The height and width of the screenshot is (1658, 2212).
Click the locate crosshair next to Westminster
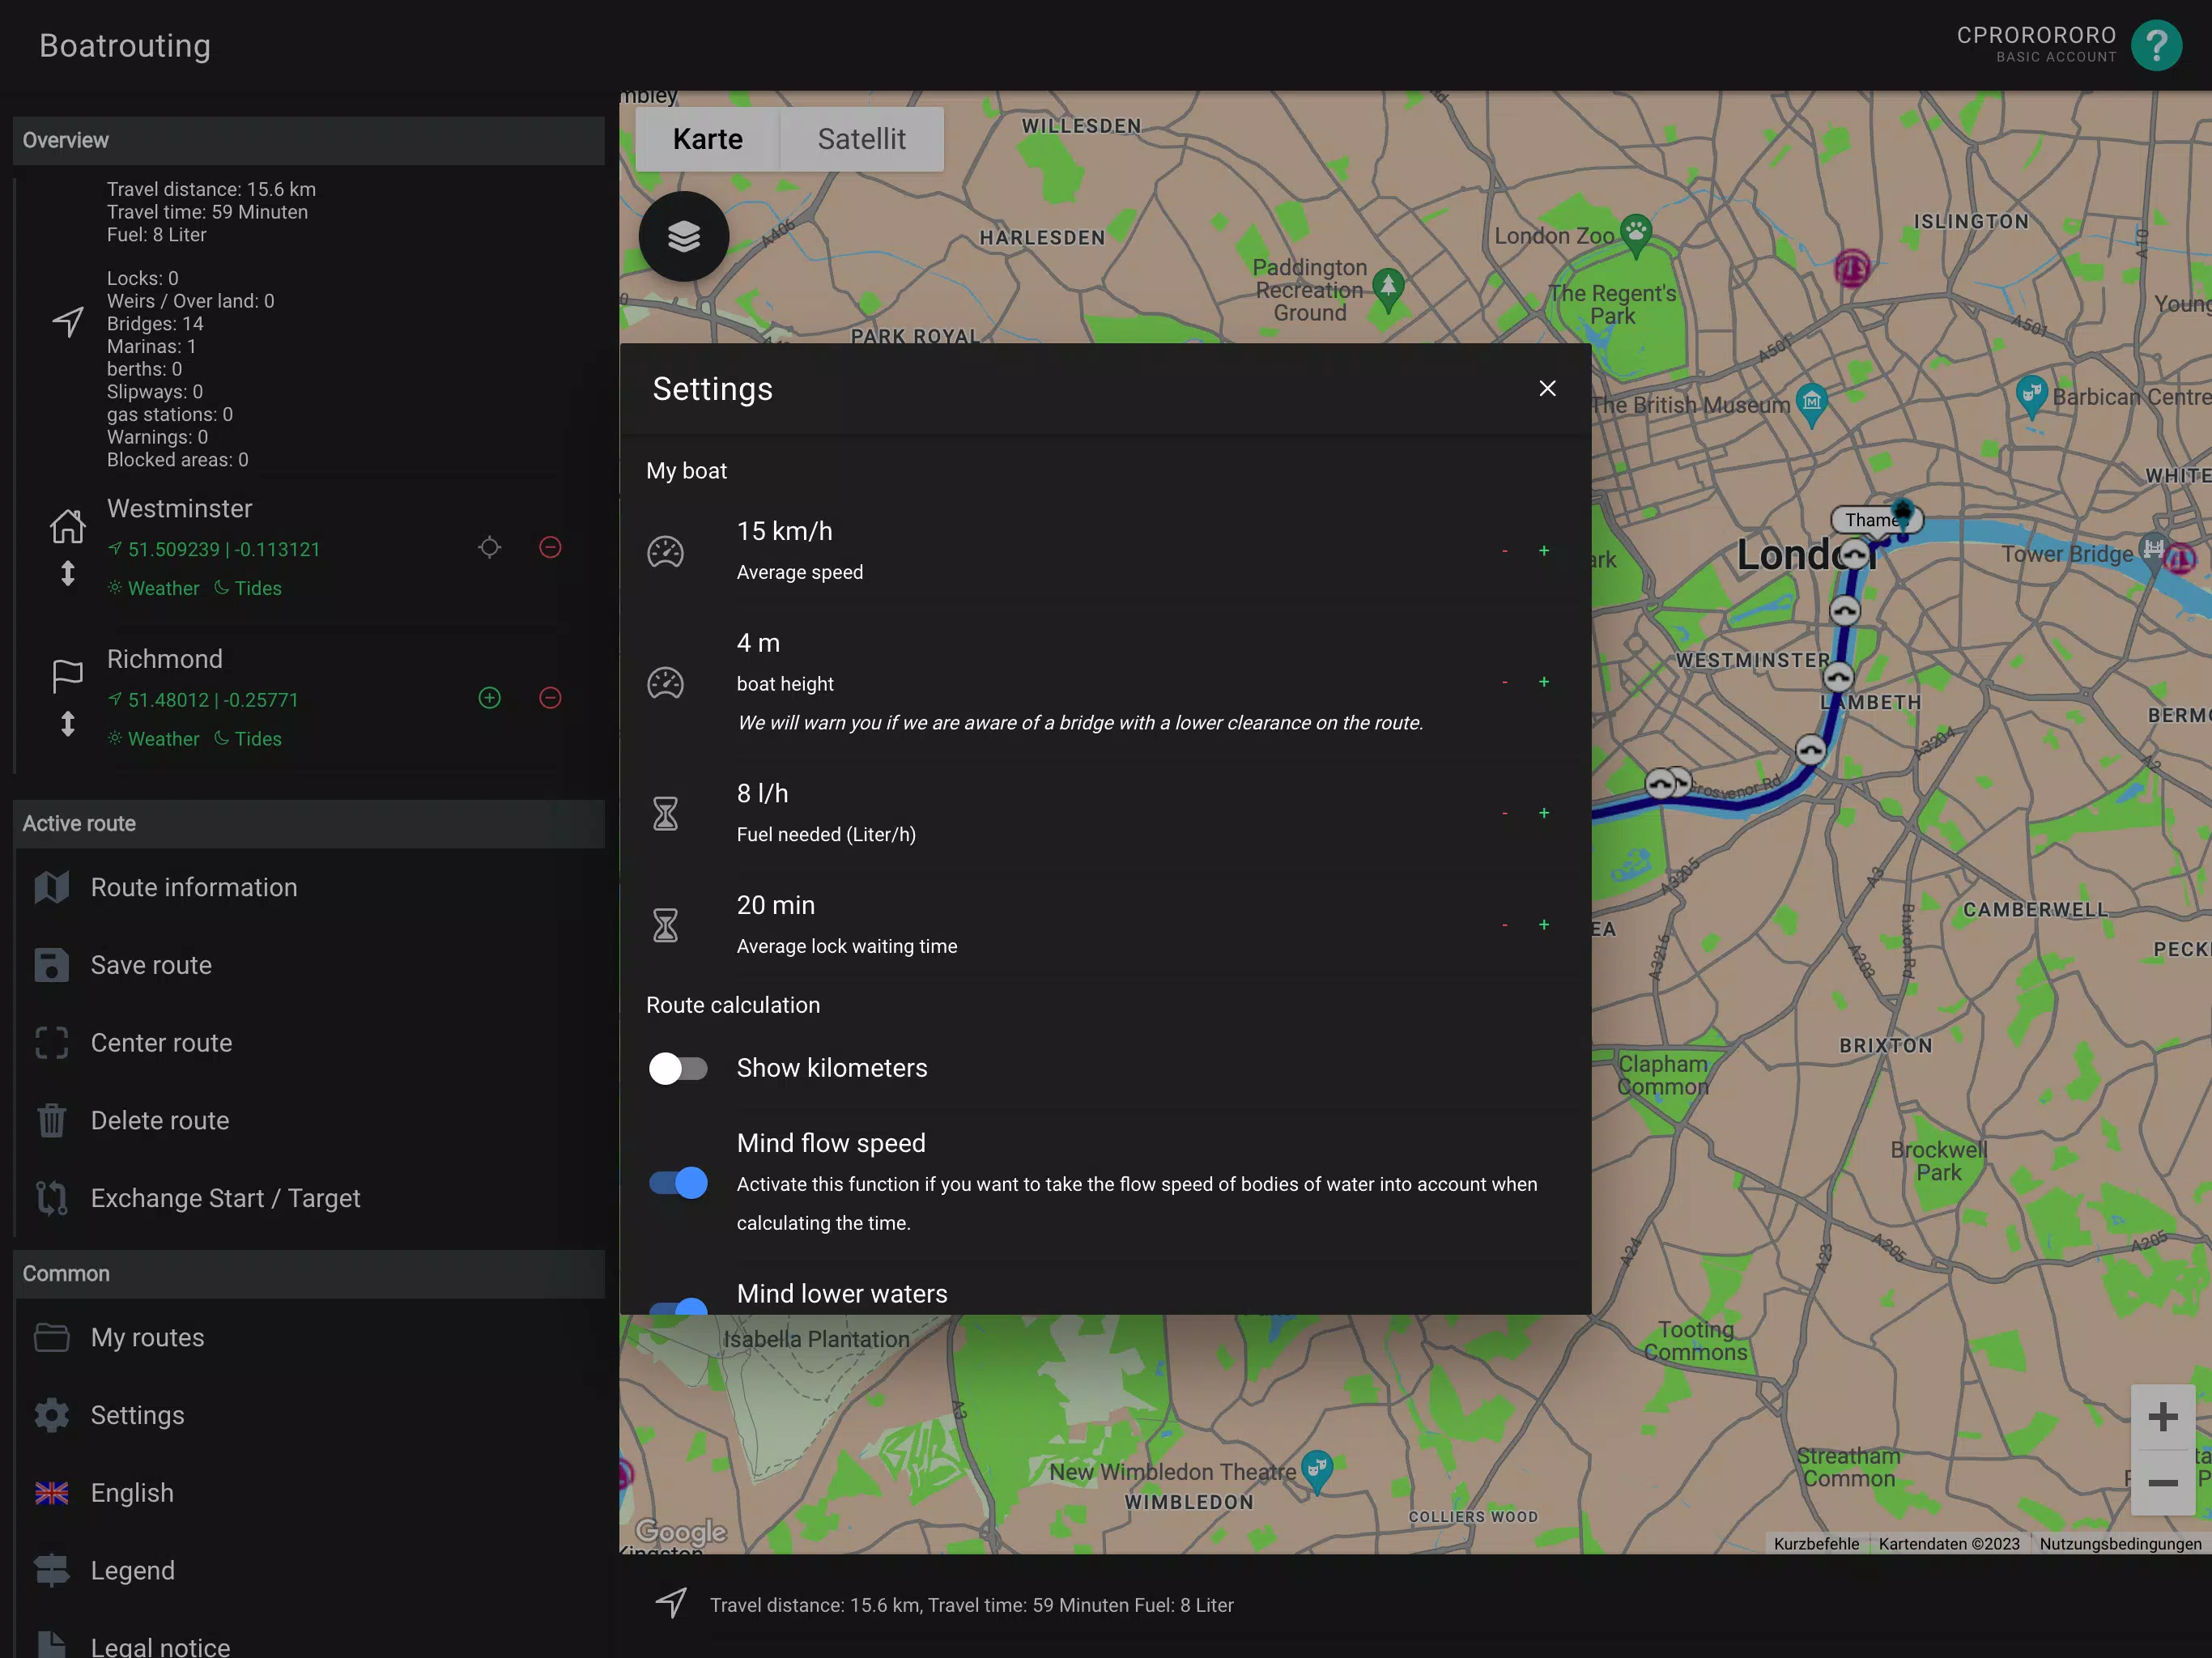(489, 547)
